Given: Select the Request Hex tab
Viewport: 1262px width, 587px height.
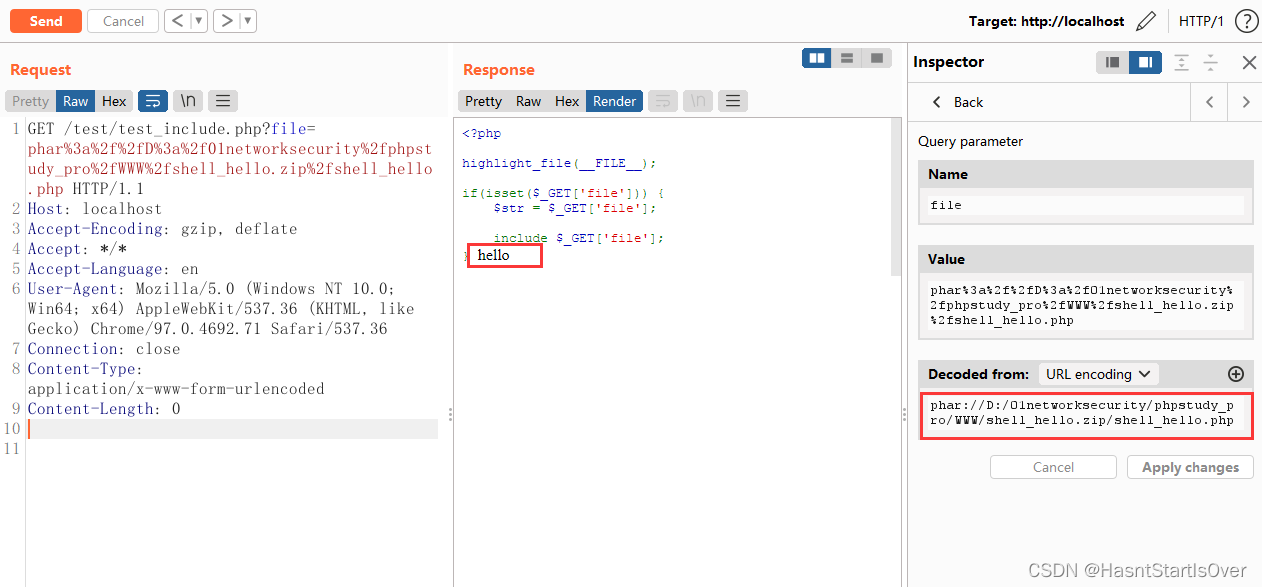Looking at the screenshot, I should pyautogui.click(x=114, y=101).
